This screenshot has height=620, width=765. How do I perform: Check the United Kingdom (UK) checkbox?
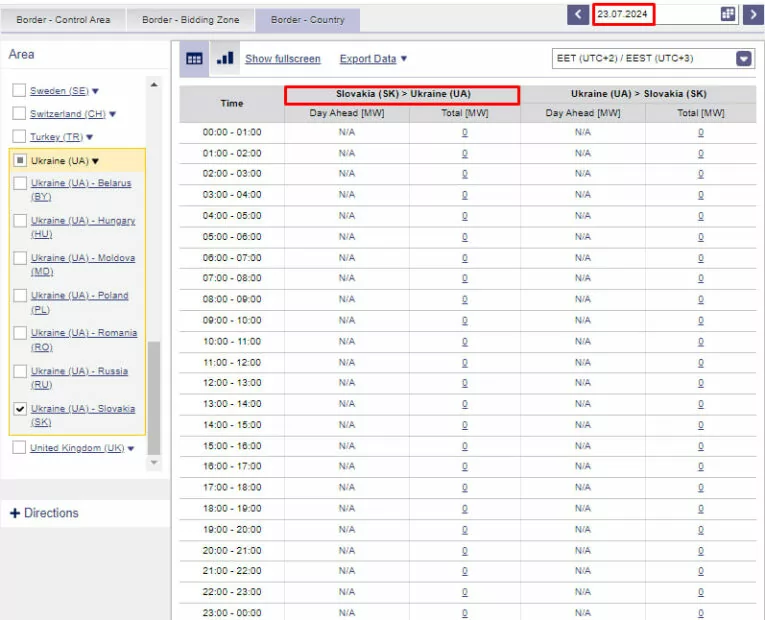(19, 447)
